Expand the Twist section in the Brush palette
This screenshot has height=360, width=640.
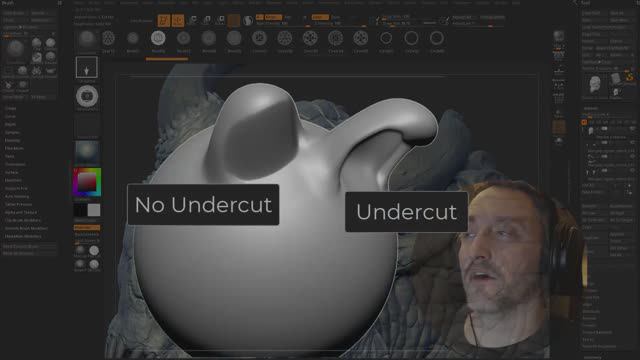tap(9, 156)
